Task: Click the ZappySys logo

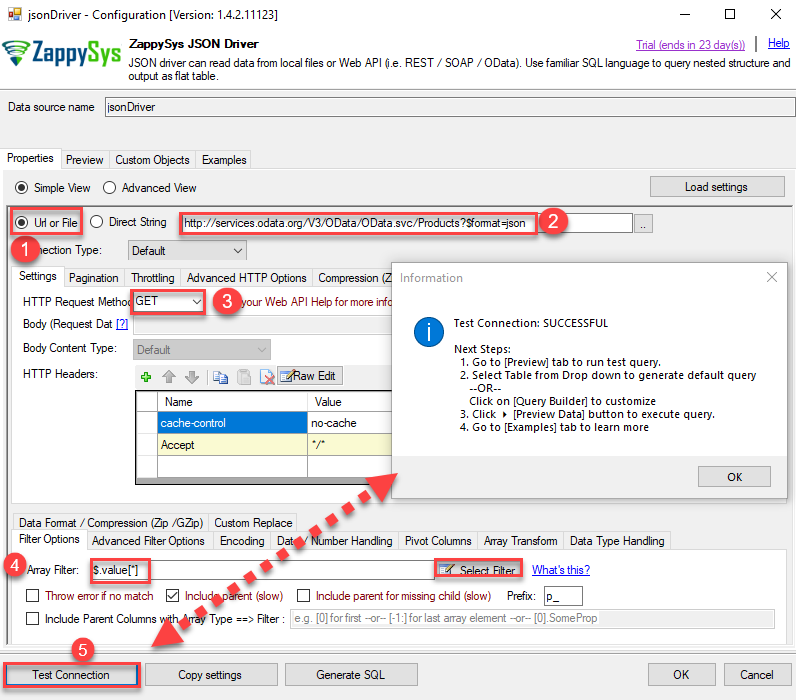Action: (62, 53)
